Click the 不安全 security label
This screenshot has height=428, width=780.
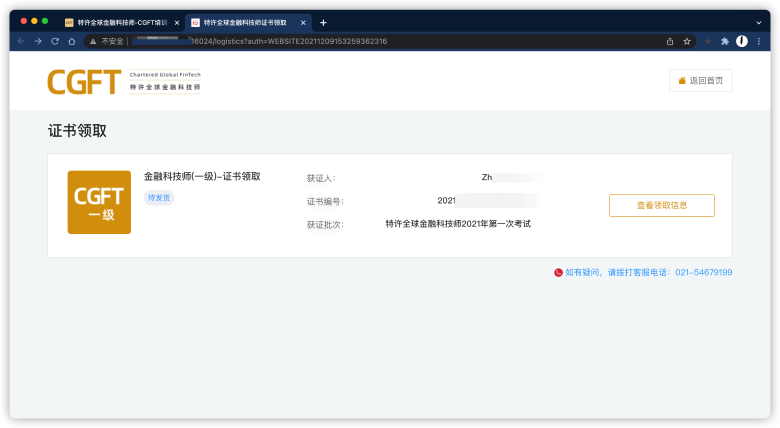(112, 41)
